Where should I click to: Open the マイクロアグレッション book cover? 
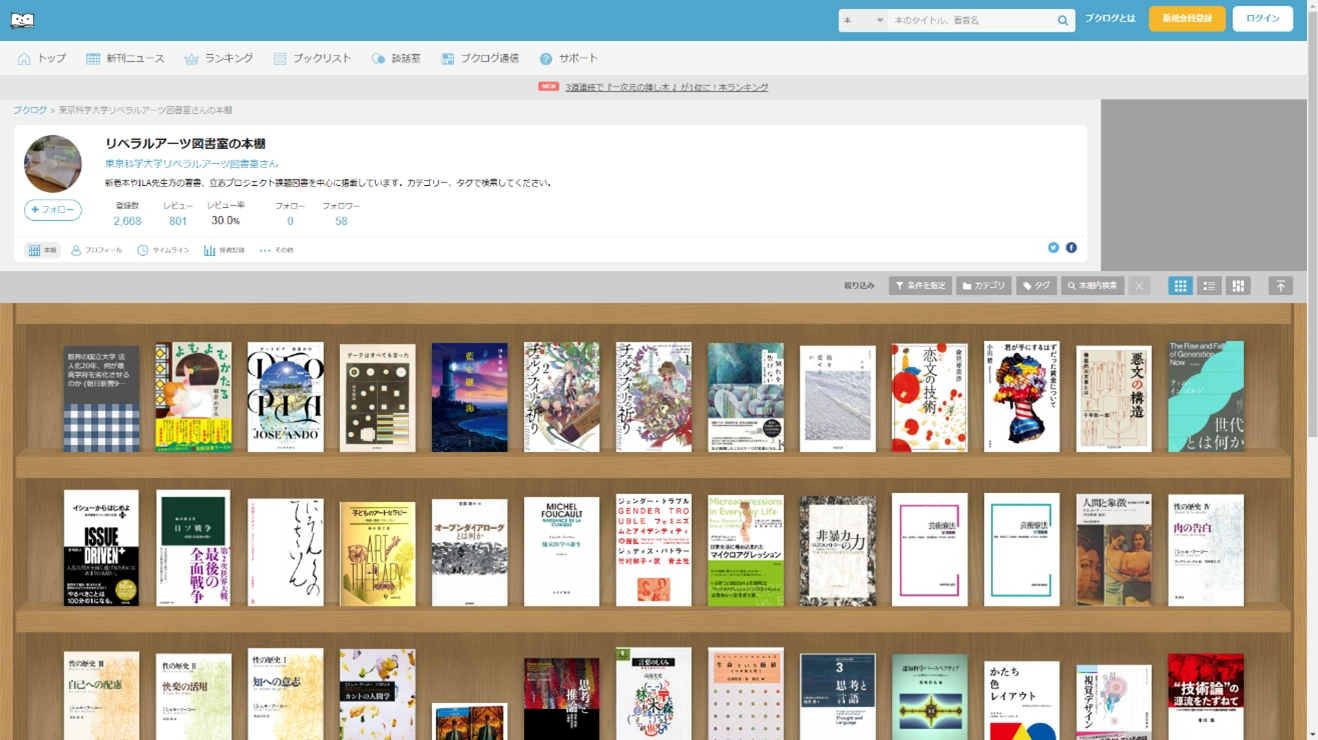tap(745, 550)
